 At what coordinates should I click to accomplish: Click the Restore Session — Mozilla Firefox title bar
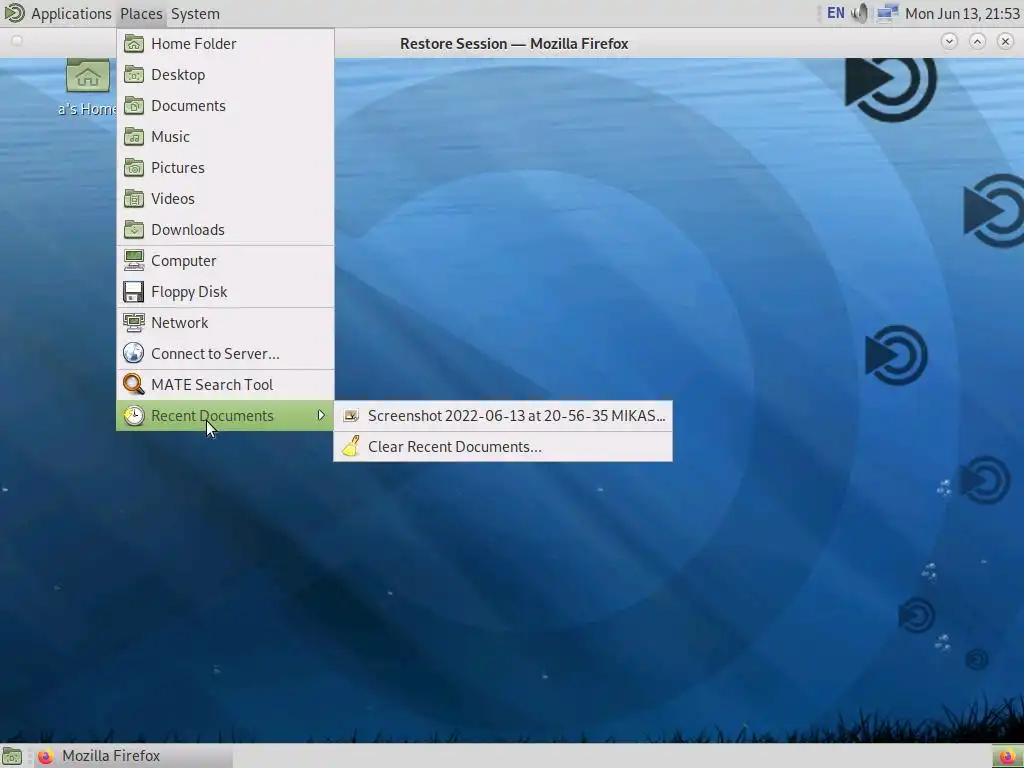(x=514, y=44)
